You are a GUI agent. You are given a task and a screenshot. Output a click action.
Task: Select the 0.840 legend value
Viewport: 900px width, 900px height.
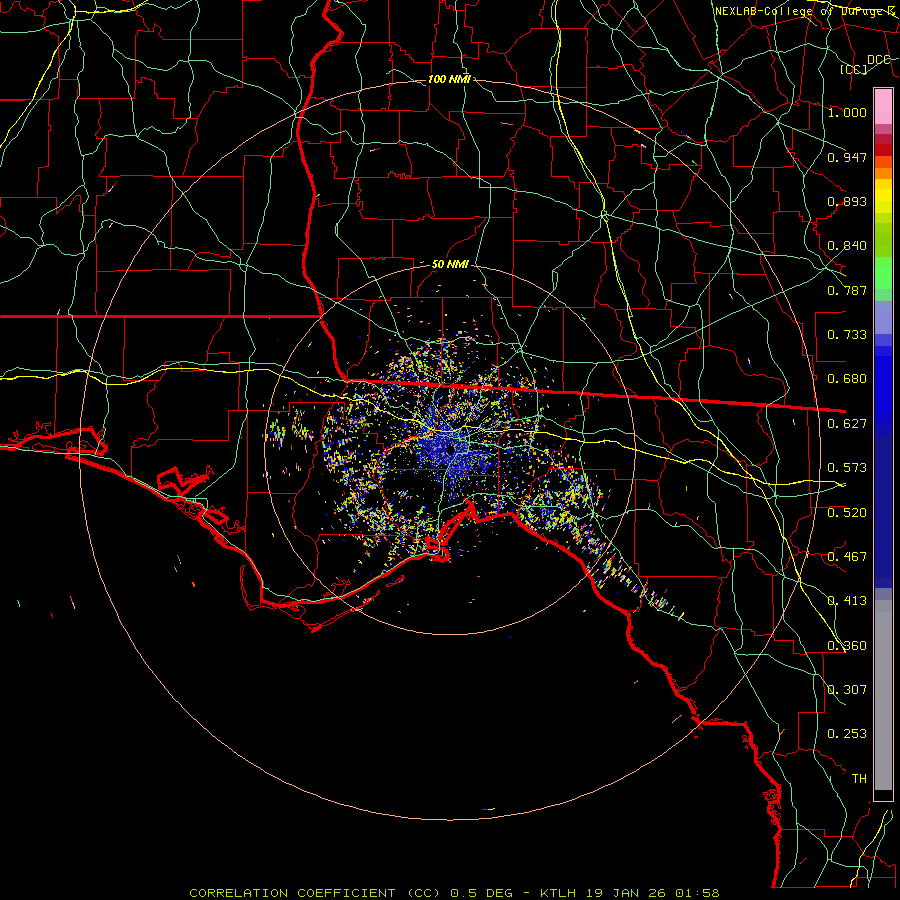[x=847, y=246]
